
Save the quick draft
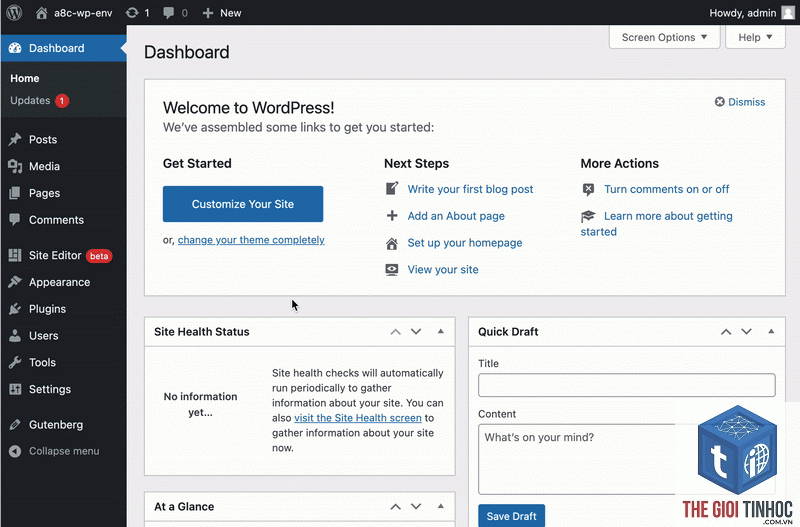511,516
